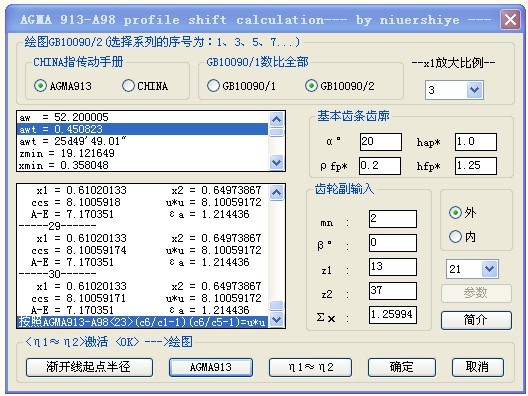The height and width of the screenshot is (396, 528).
Task: Click the lower results list scroll-down arrow
Action: pyautogui.click(x=276, y=319)
